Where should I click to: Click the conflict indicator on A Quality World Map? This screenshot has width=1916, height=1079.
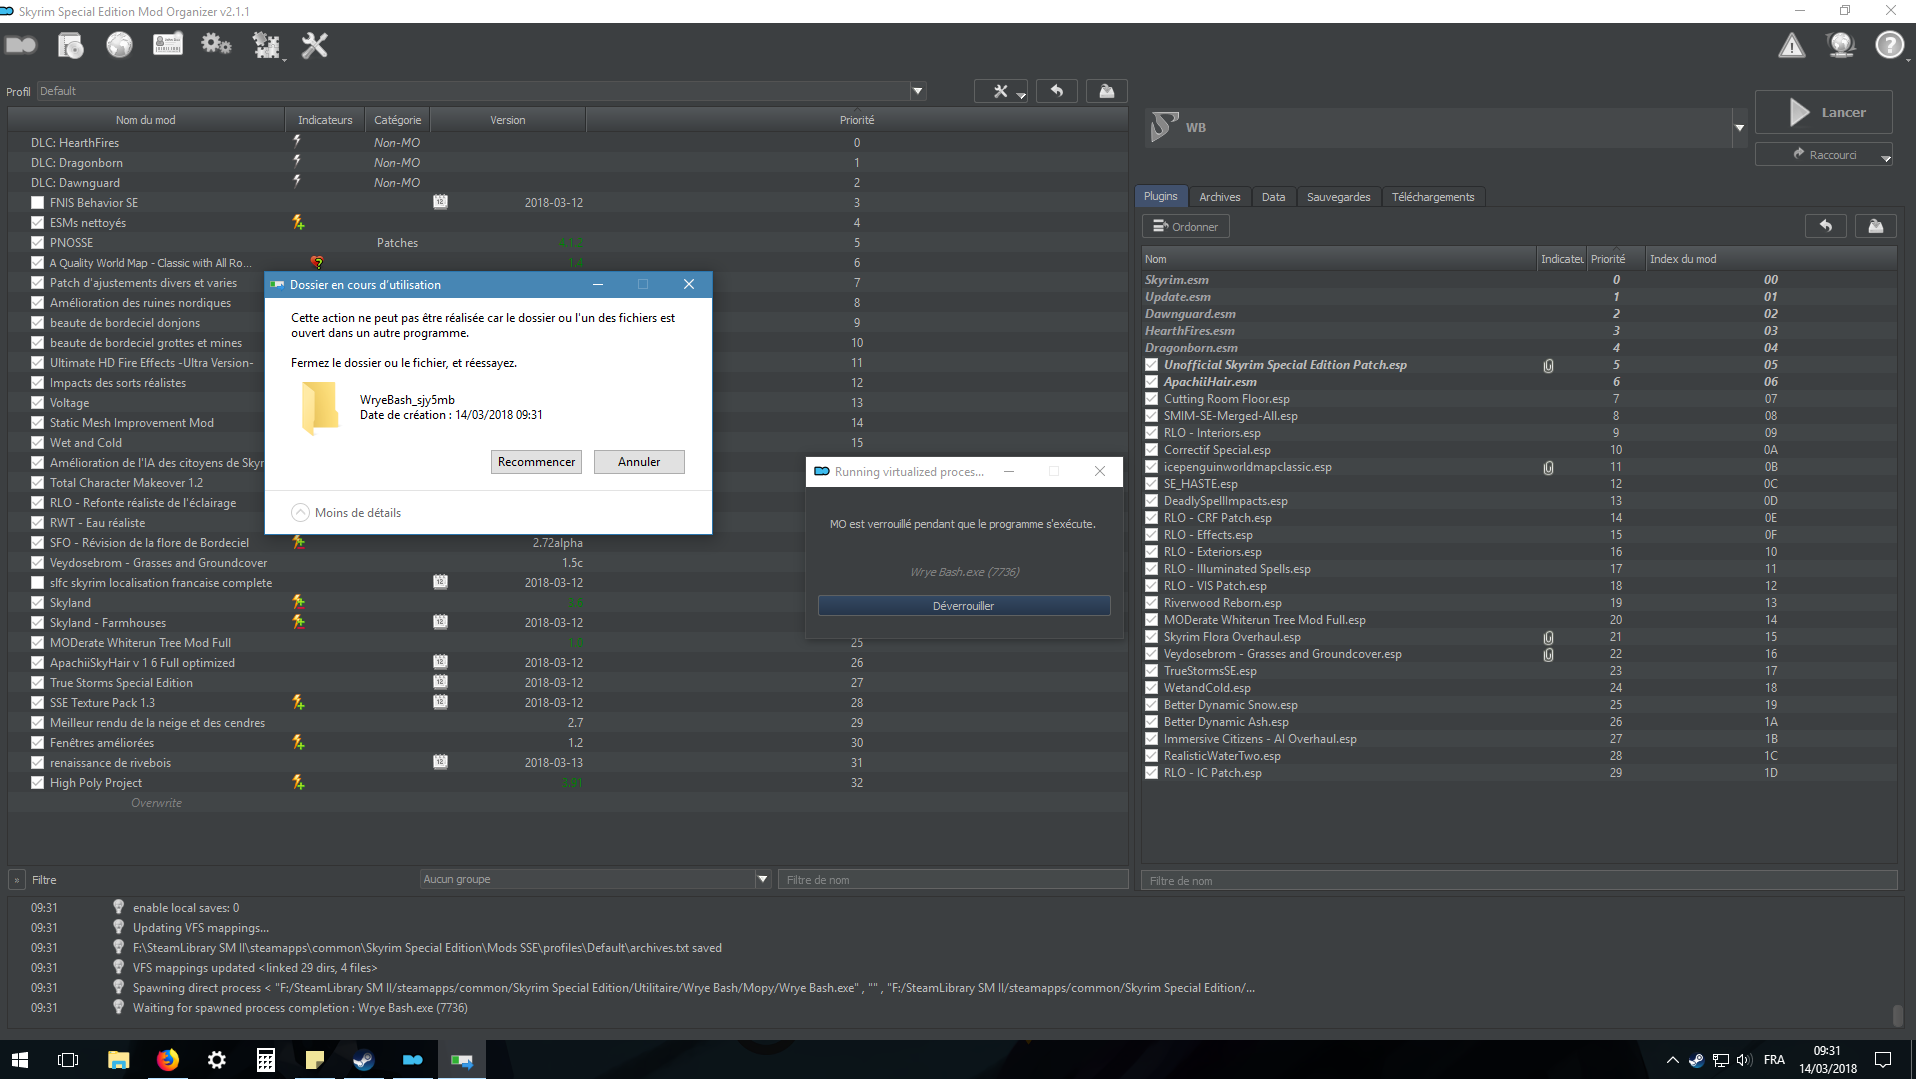pyautogui.click(x=317, y=262)
